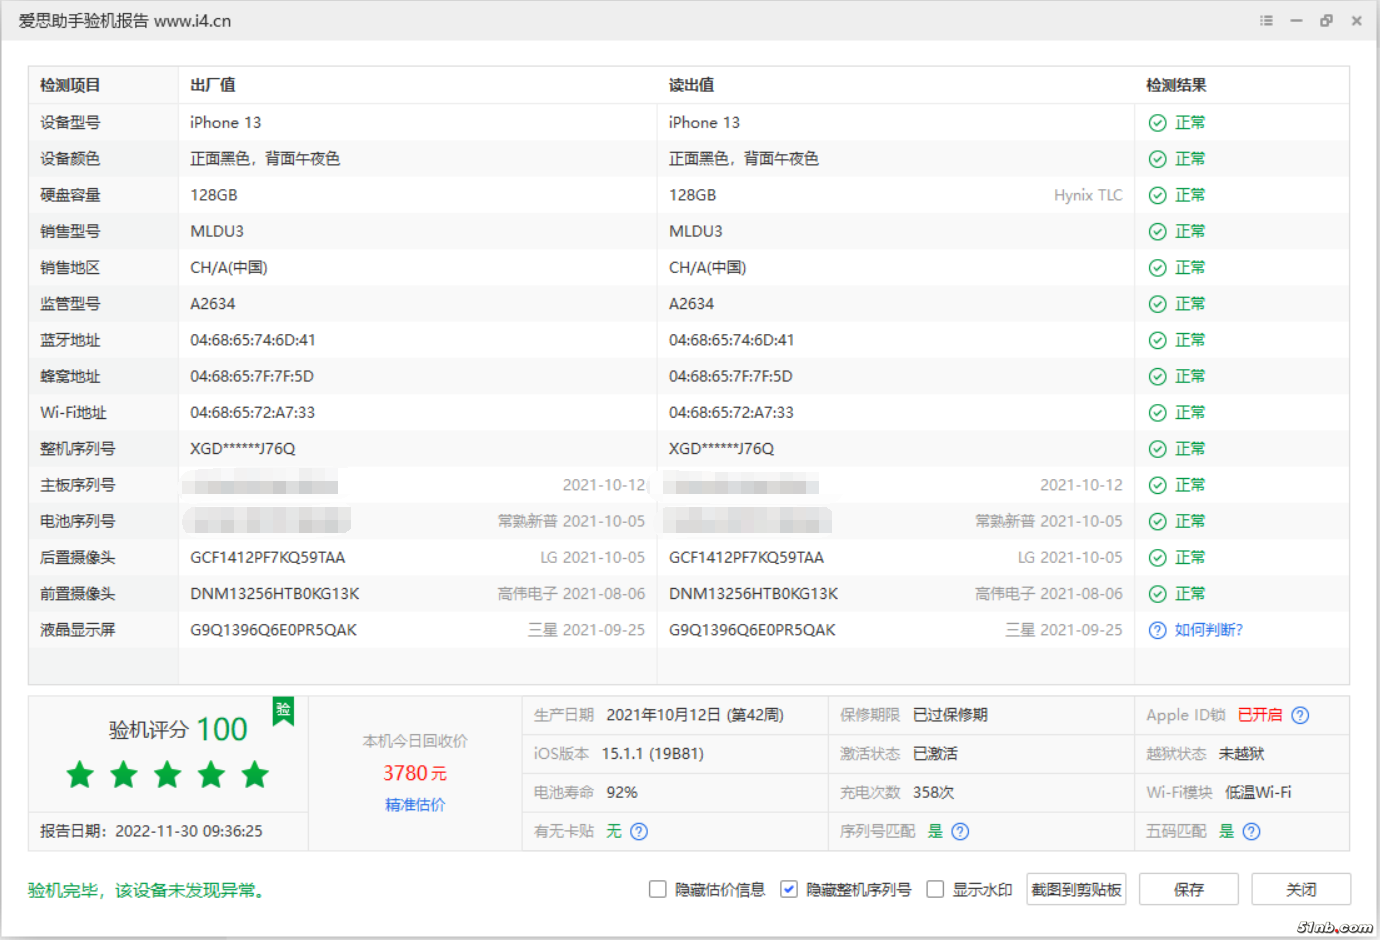This screenshot has width=1380, height=940.
Task: Click the green 验 badge on score panel
Action: coord(283,710)
